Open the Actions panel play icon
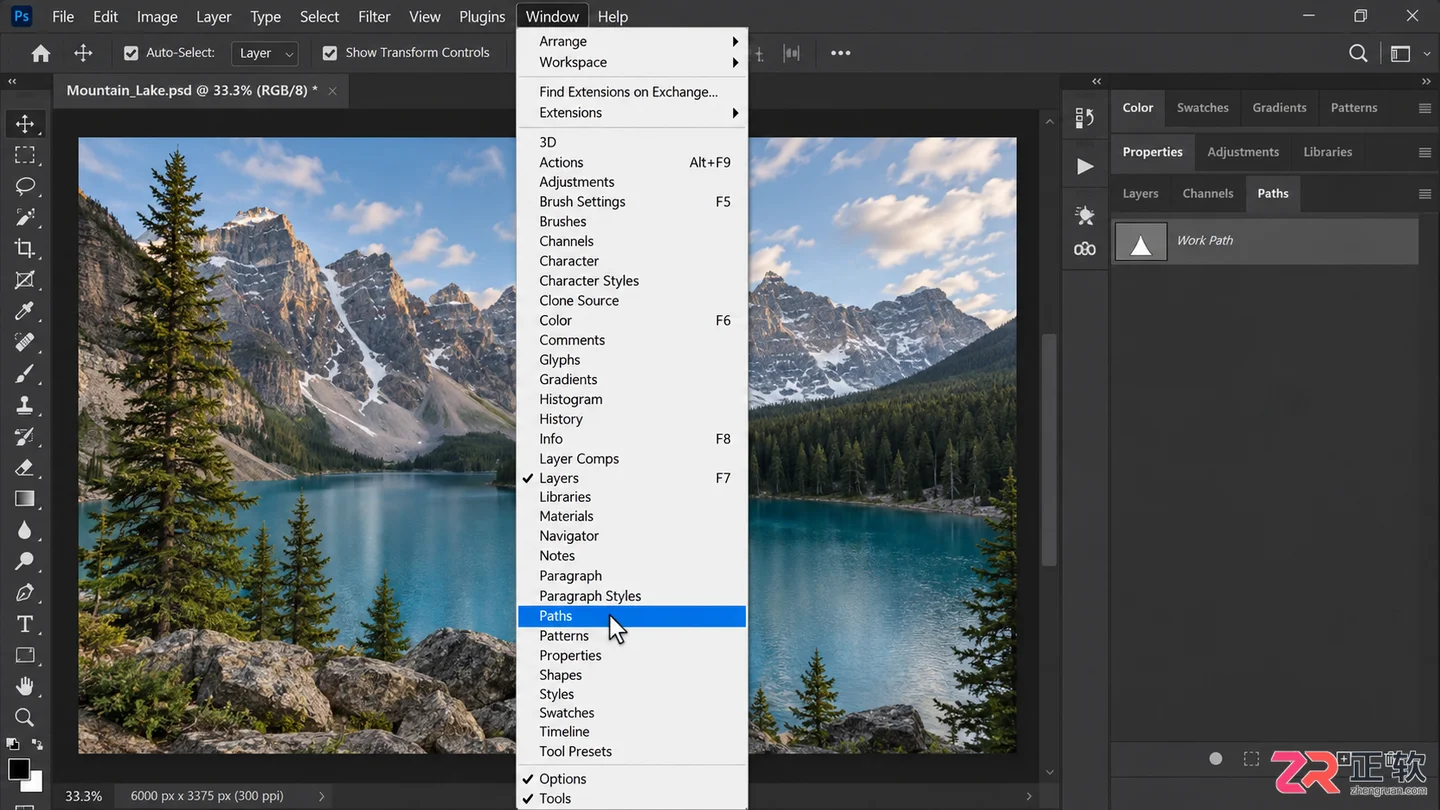Image resolution: width=1440 pixels, height=810 pixels. coord(1085,166)
